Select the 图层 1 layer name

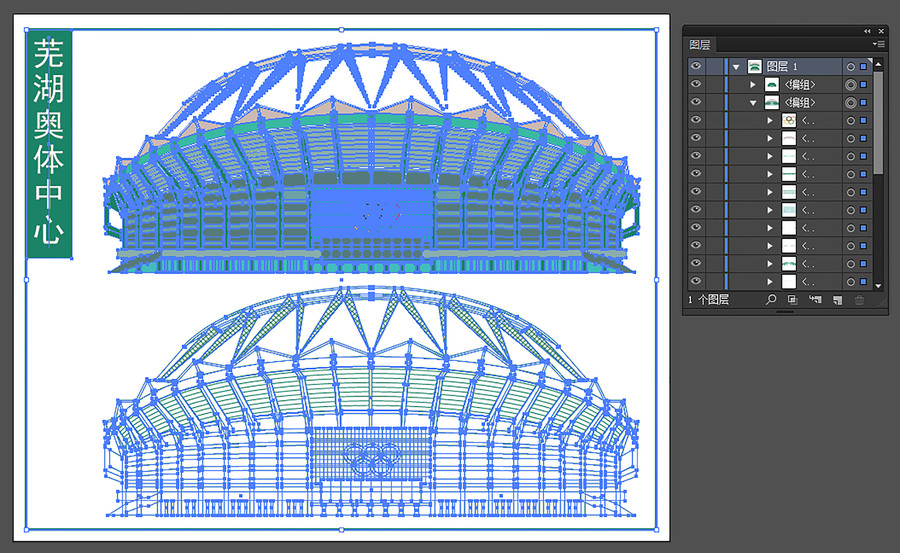(782, 67)
